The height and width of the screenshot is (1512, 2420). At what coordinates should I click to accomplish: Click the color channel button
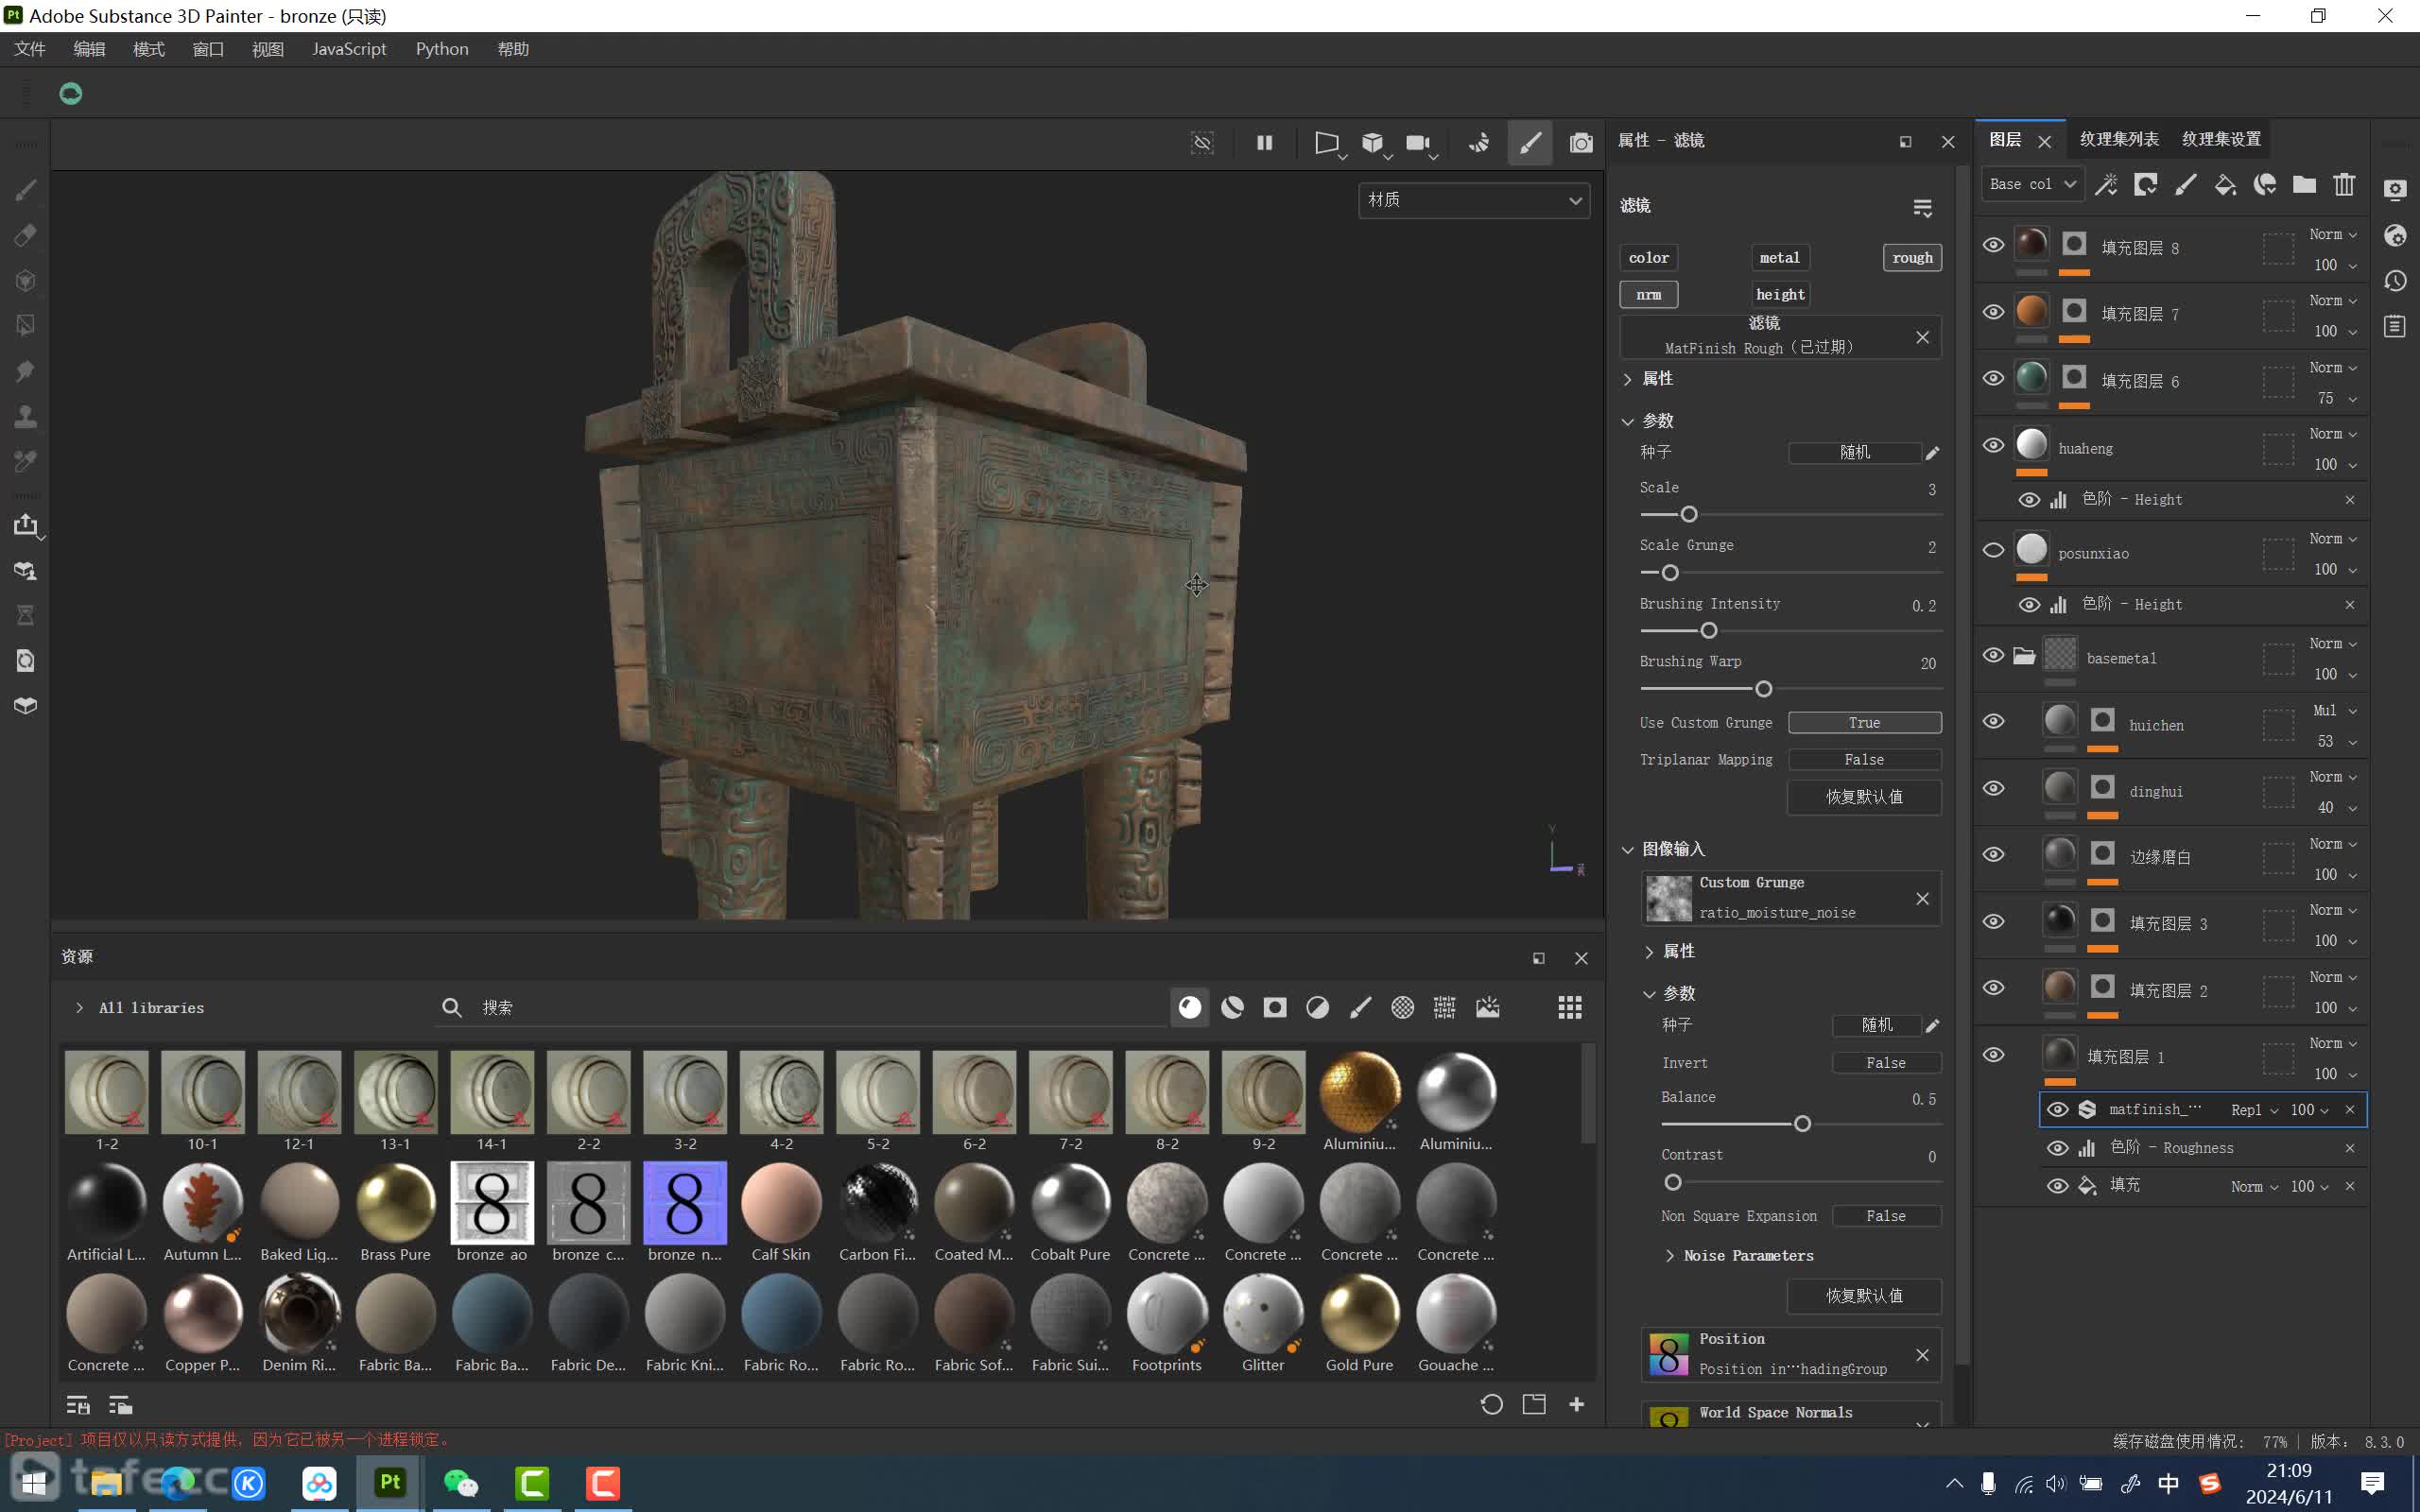1648,257
